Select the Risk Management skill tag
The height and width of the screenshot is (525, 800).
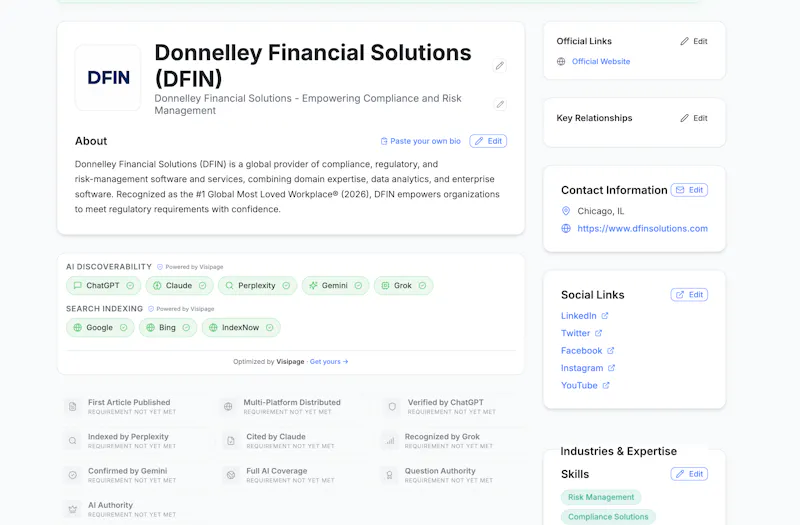(x=601, y=497)
